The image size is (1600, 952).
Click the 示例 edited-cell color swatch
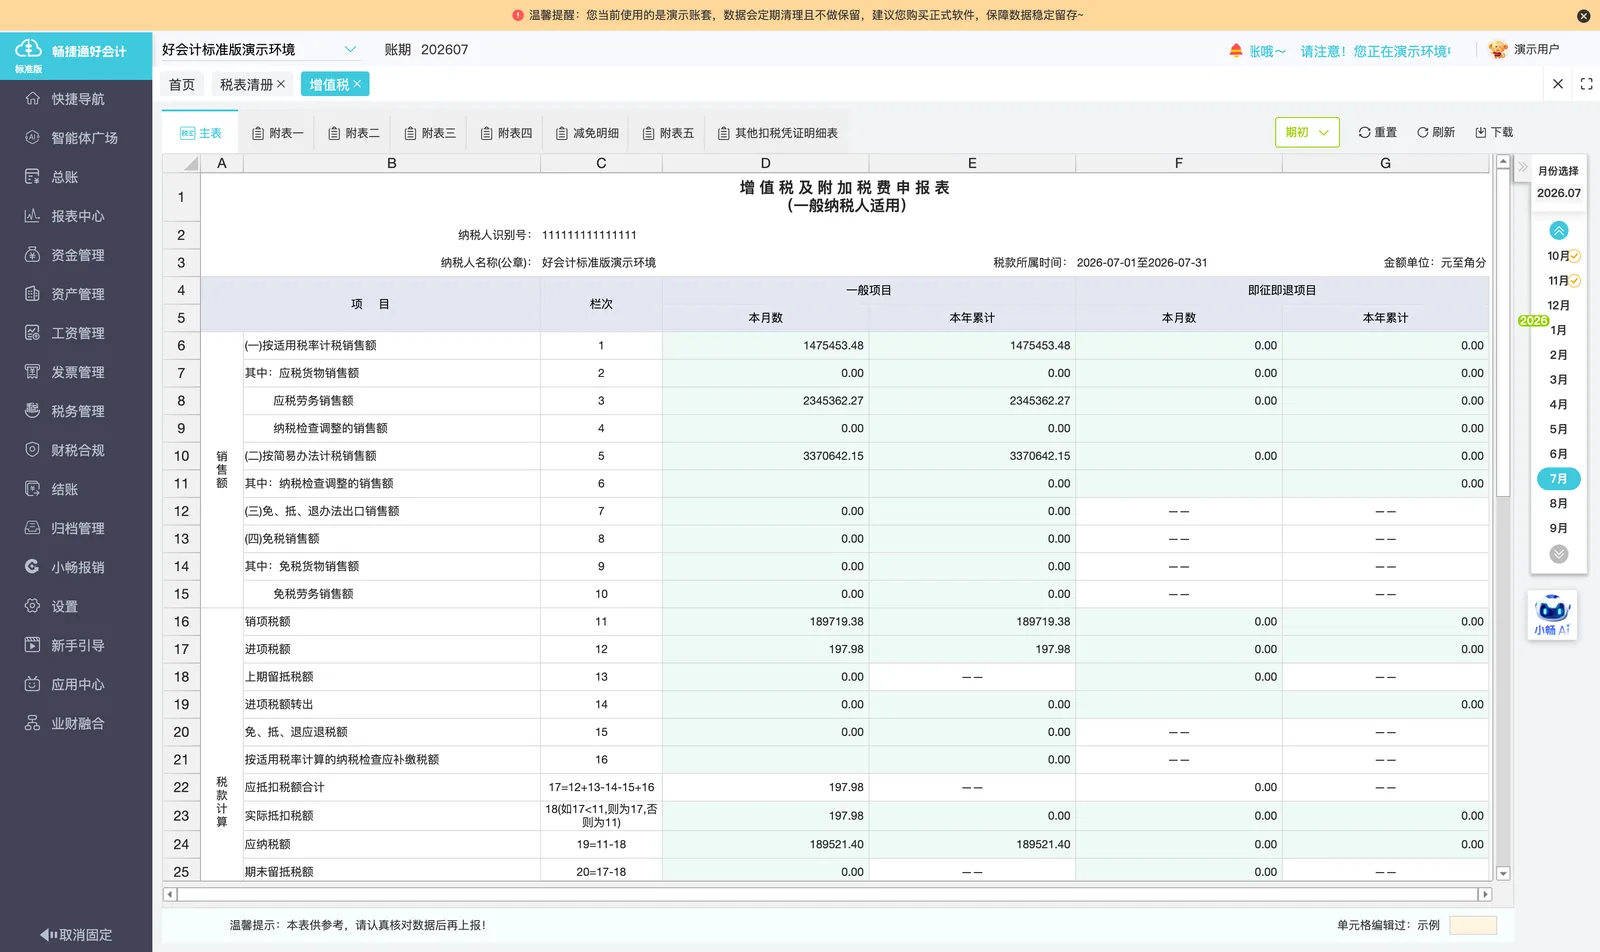pos(1473,925)
